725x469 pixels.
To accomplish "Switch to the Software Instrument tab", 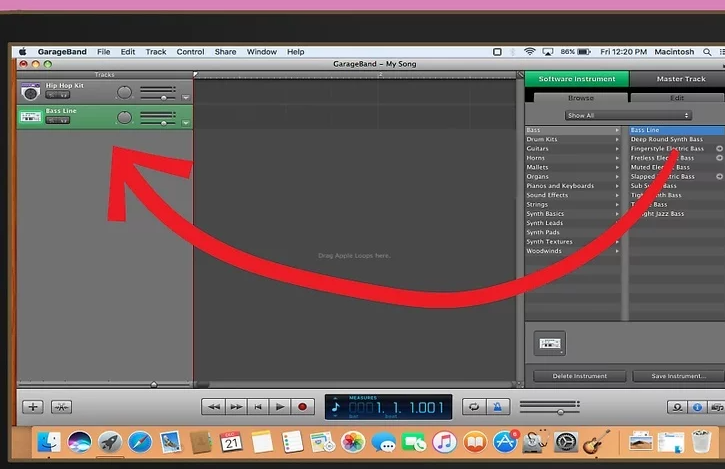I will click(x=577, y=79).
